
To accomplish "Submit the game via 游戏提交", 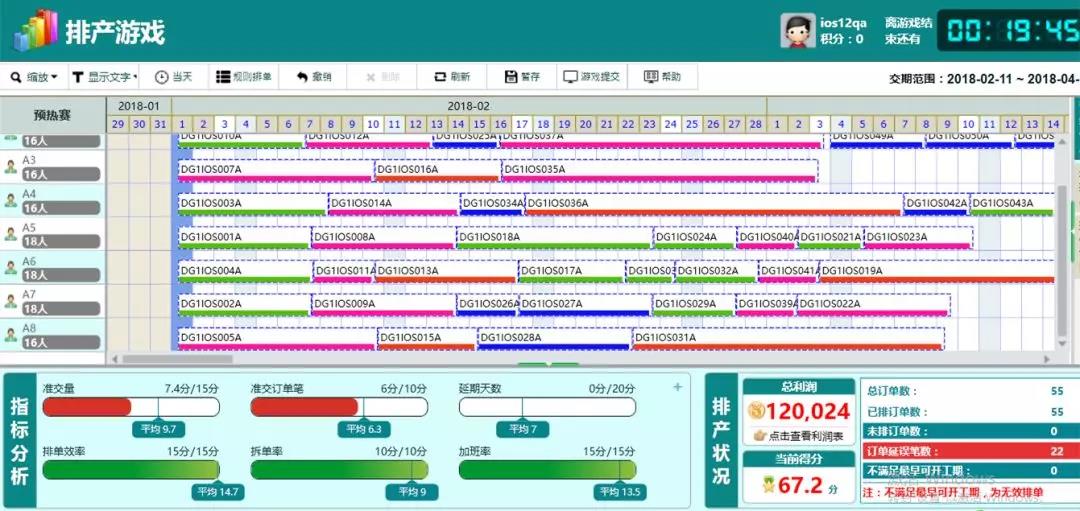I will [x=592, y=77].
